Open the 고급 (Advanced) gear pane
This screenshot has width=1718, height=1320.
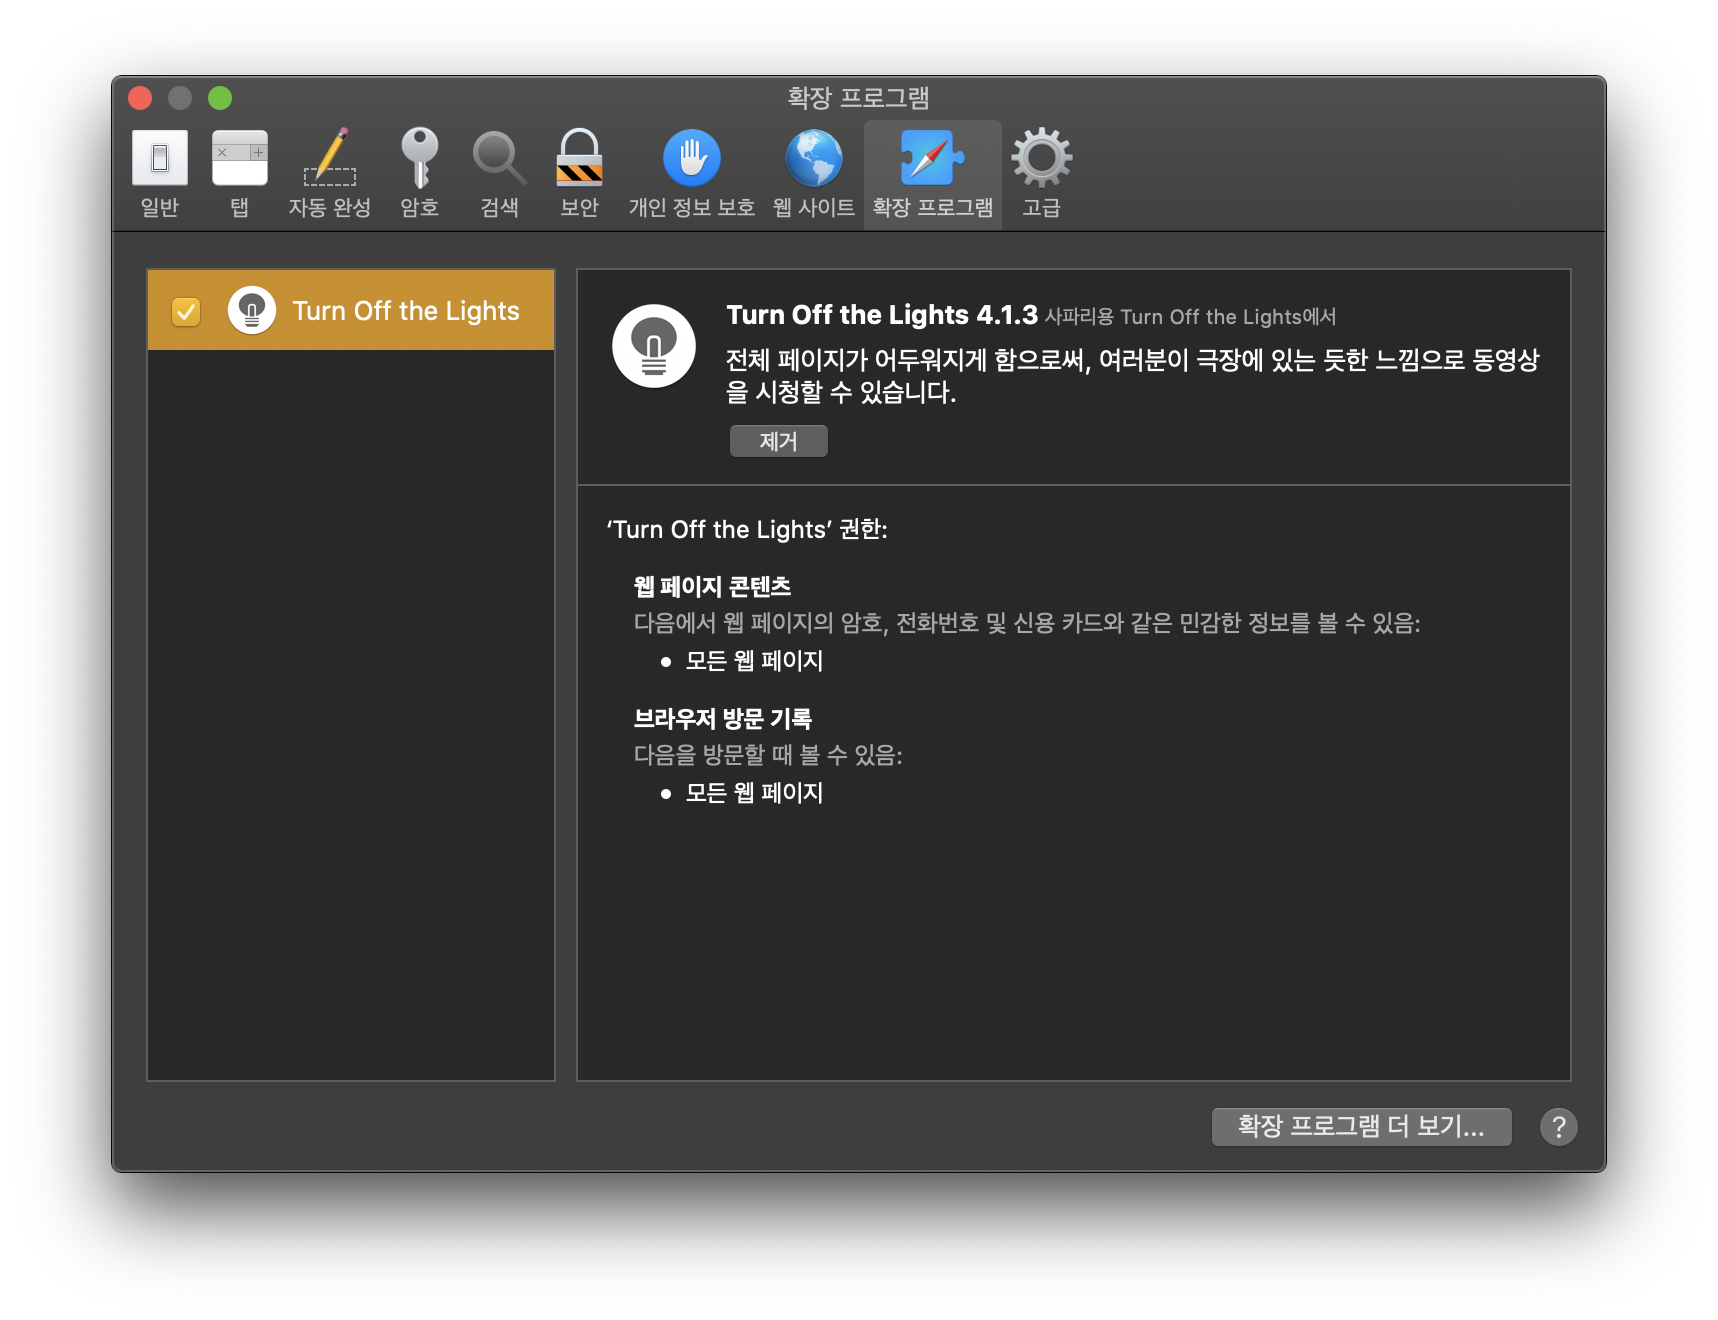pyautogui.click(x=1041, y=174)
